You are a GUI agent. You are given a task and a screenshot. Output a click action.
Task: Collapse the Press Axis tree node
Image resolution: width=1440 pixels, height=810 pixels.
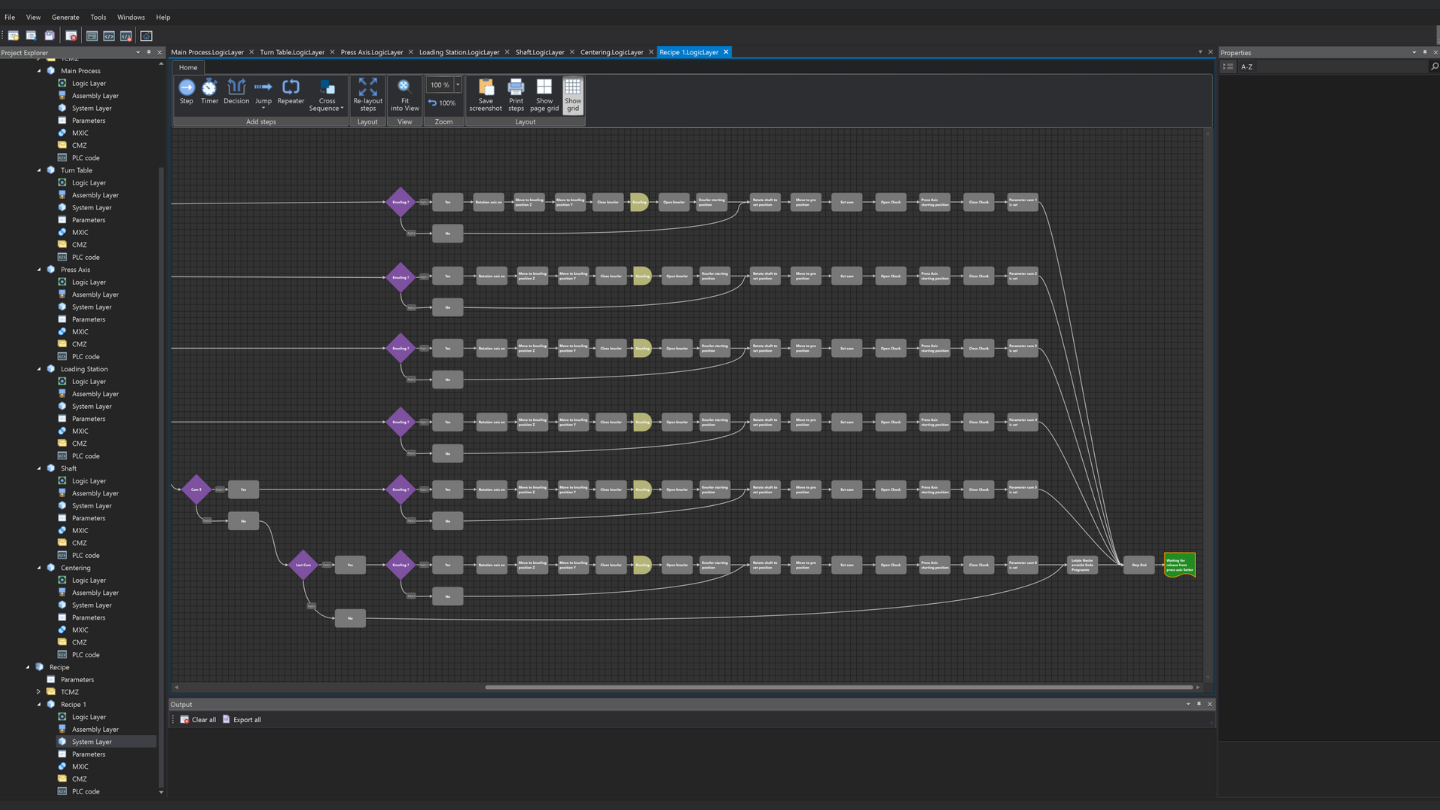coord(40,270)
